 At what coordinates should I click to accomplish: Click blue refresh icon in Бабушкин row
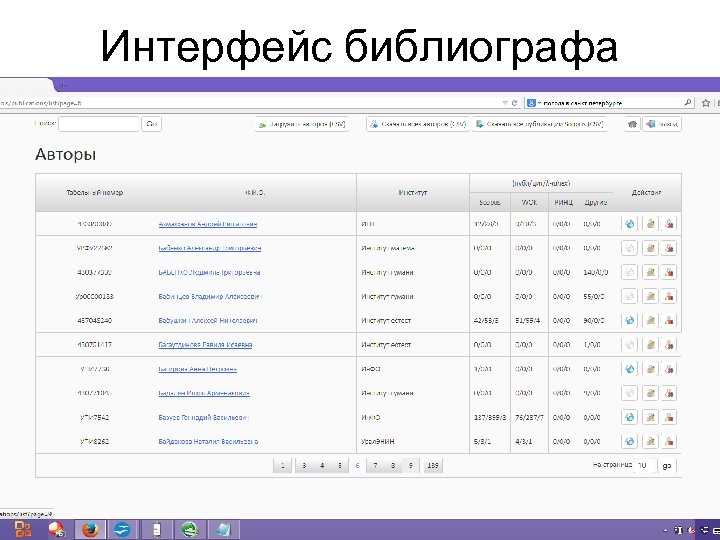click(630, 321)
